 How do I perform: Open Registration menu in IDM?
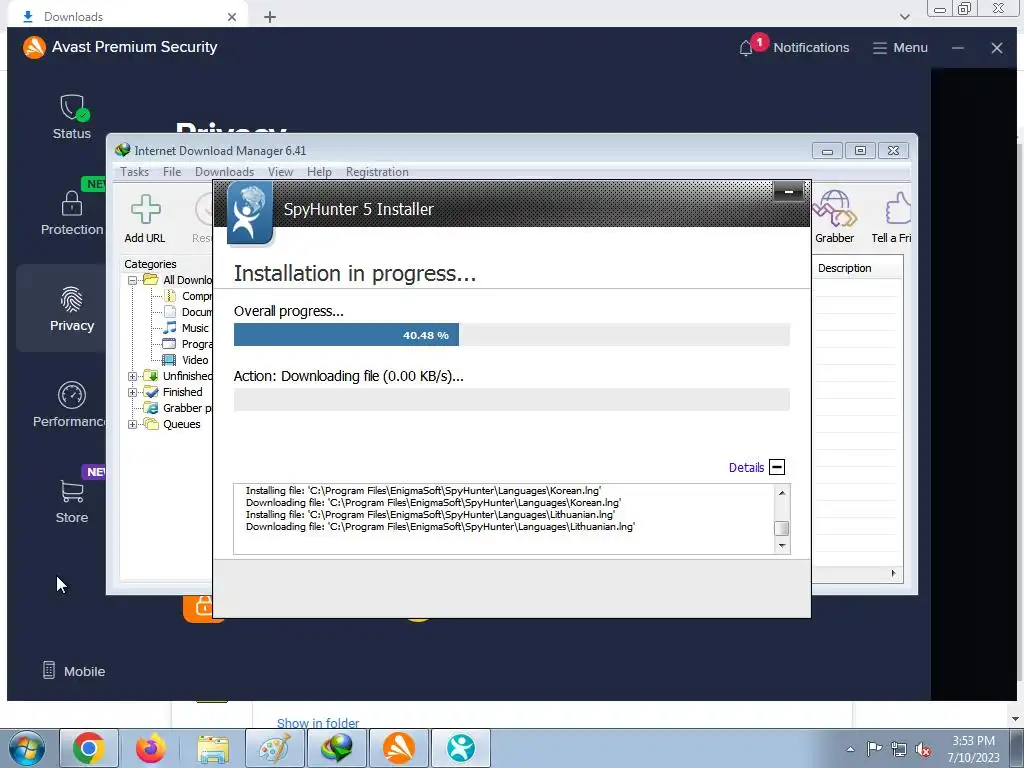pos(377,172)
